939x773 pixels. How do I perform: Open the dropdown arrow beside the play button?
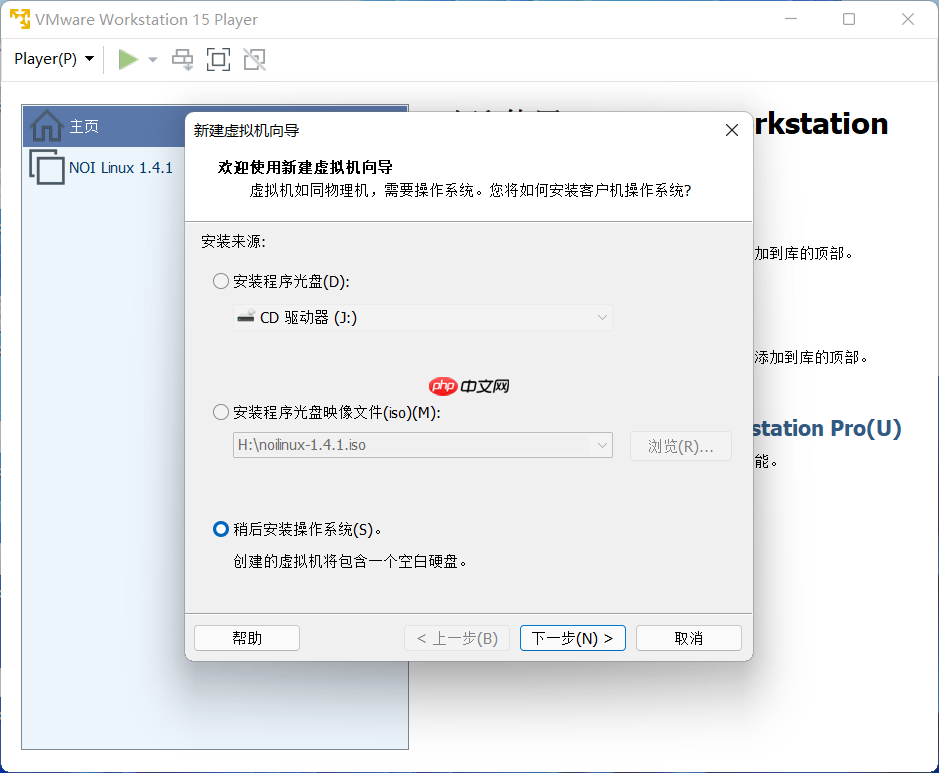coord(152,59)
